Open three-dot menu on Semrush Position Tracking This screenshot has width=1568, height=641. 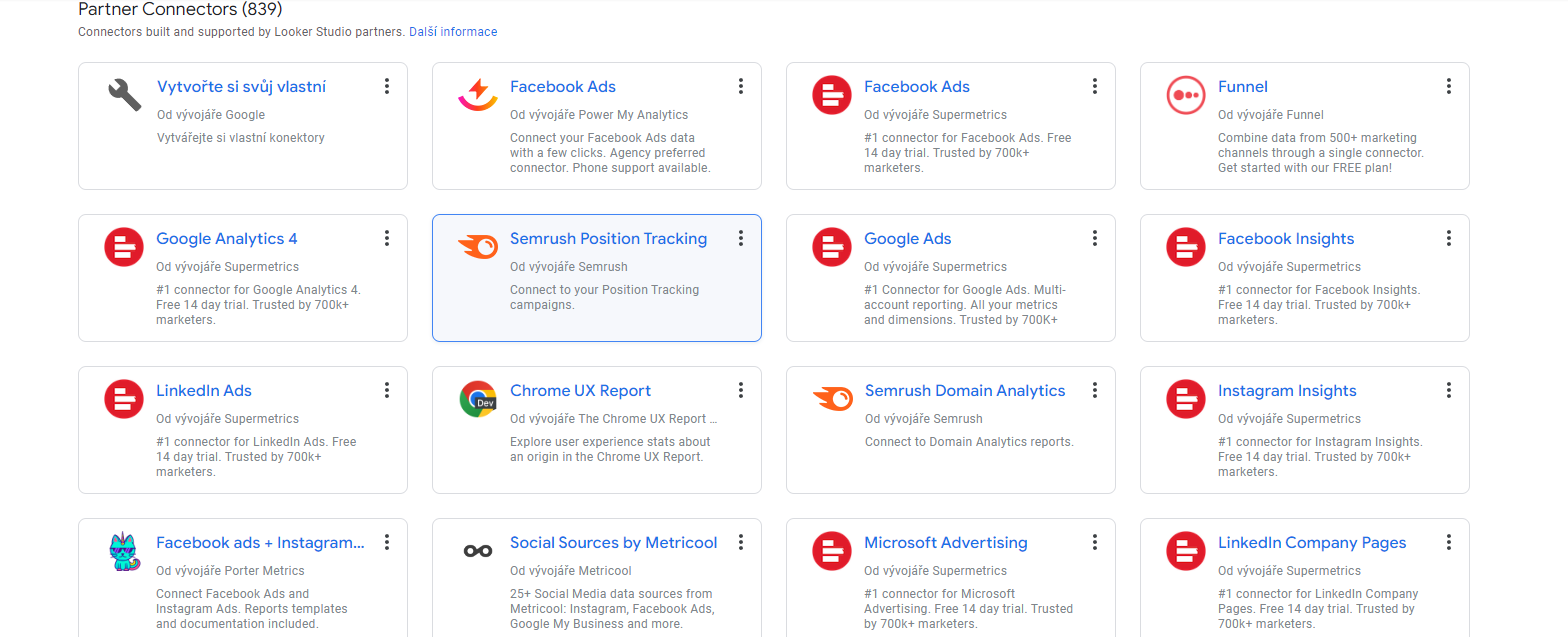740,238
